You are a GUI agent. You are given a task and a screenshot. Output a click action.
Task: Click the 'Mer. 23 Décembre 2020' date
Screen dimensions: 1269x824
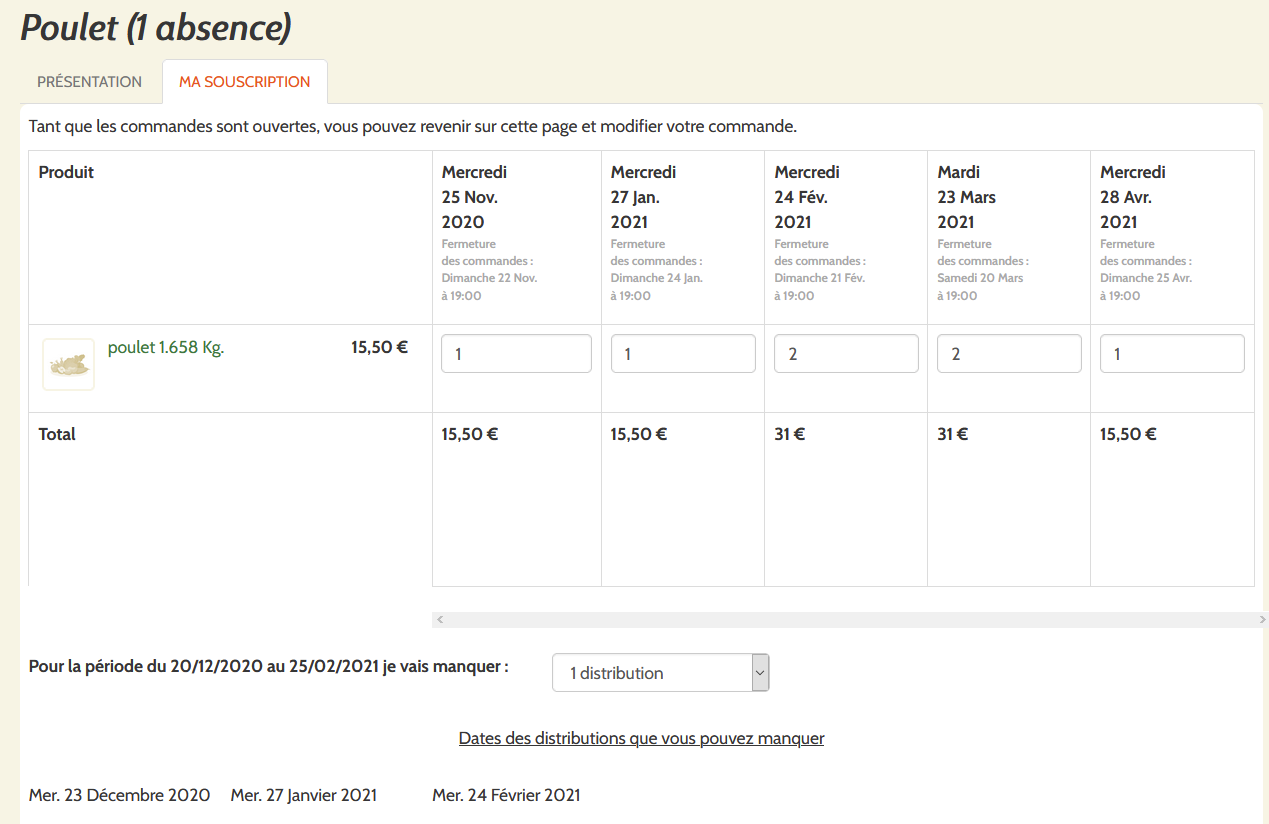[119, 796]
